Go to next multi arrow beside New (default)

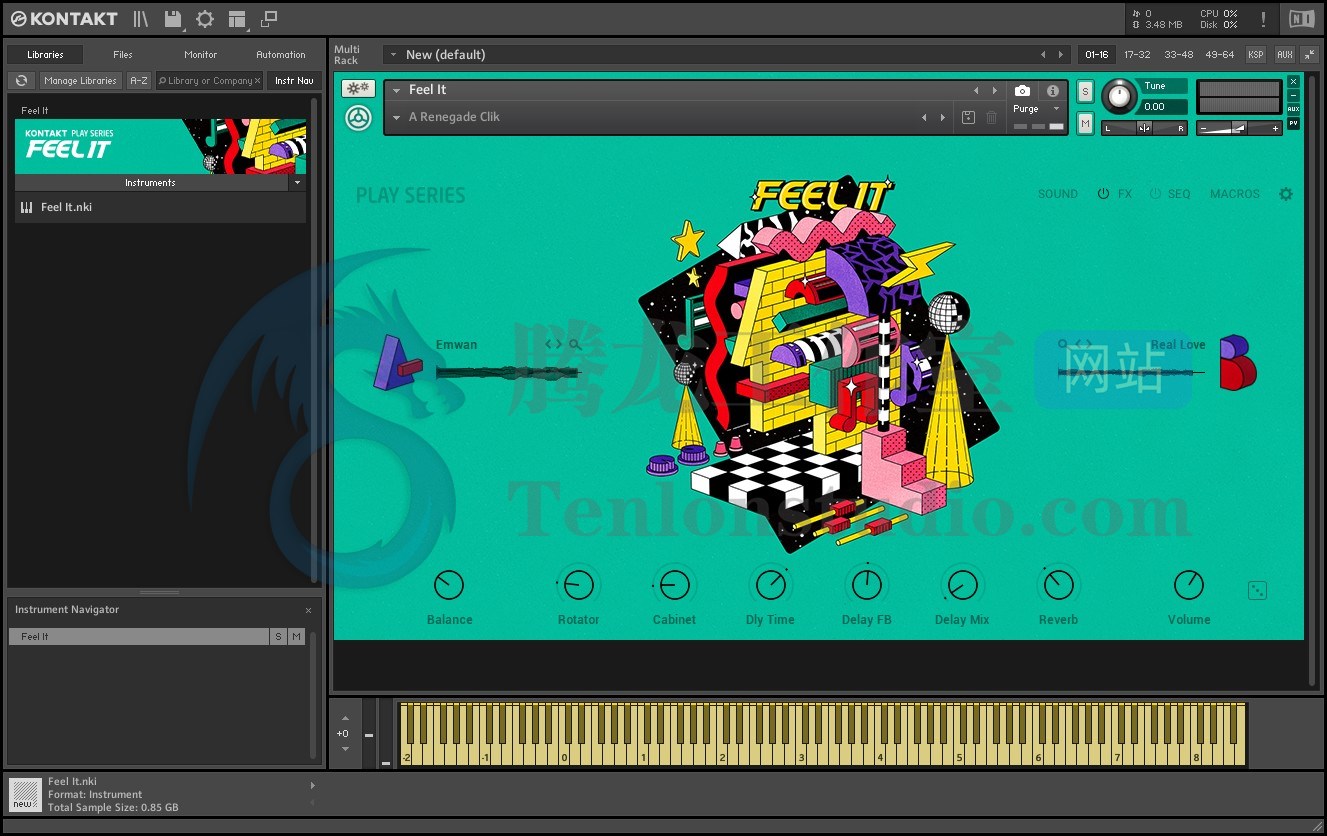[x=1061, y=55]
